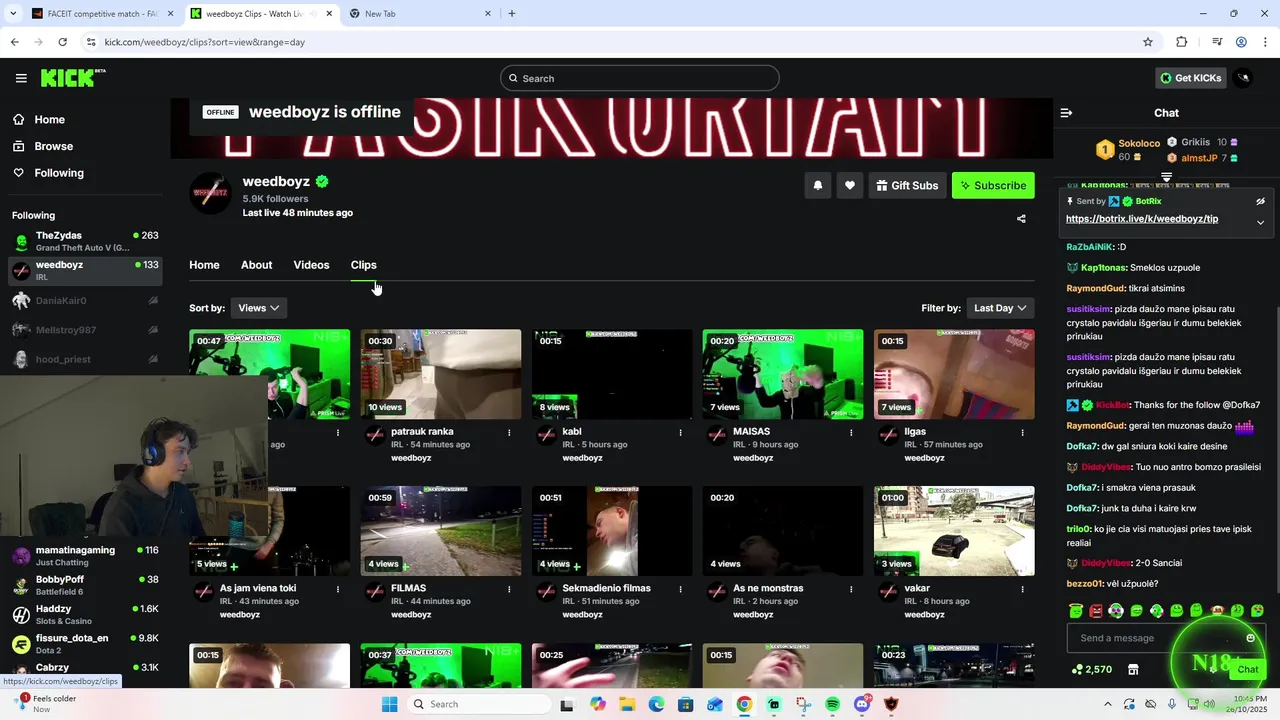Viewport: 1280px width, 720px height.
Task: Click the notification bell on weedboyz channel
Action: (x=818, y=185)
